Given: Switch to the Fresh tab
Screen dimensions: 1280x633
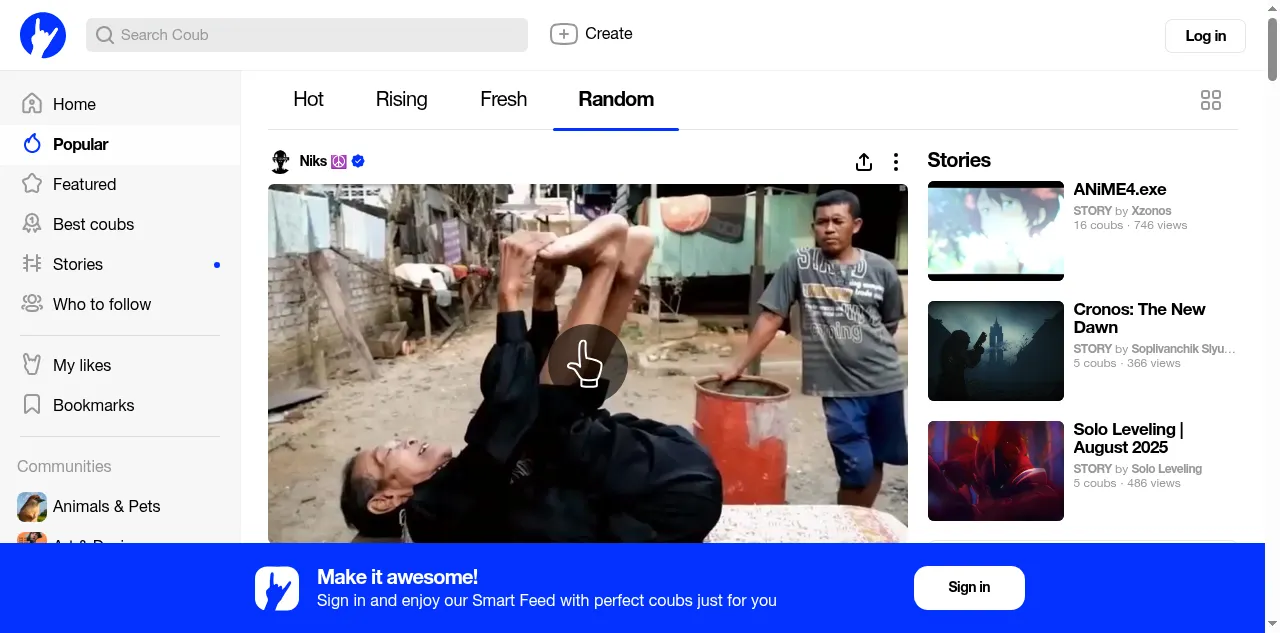Looking at the screenshot, I should (503, 99).
